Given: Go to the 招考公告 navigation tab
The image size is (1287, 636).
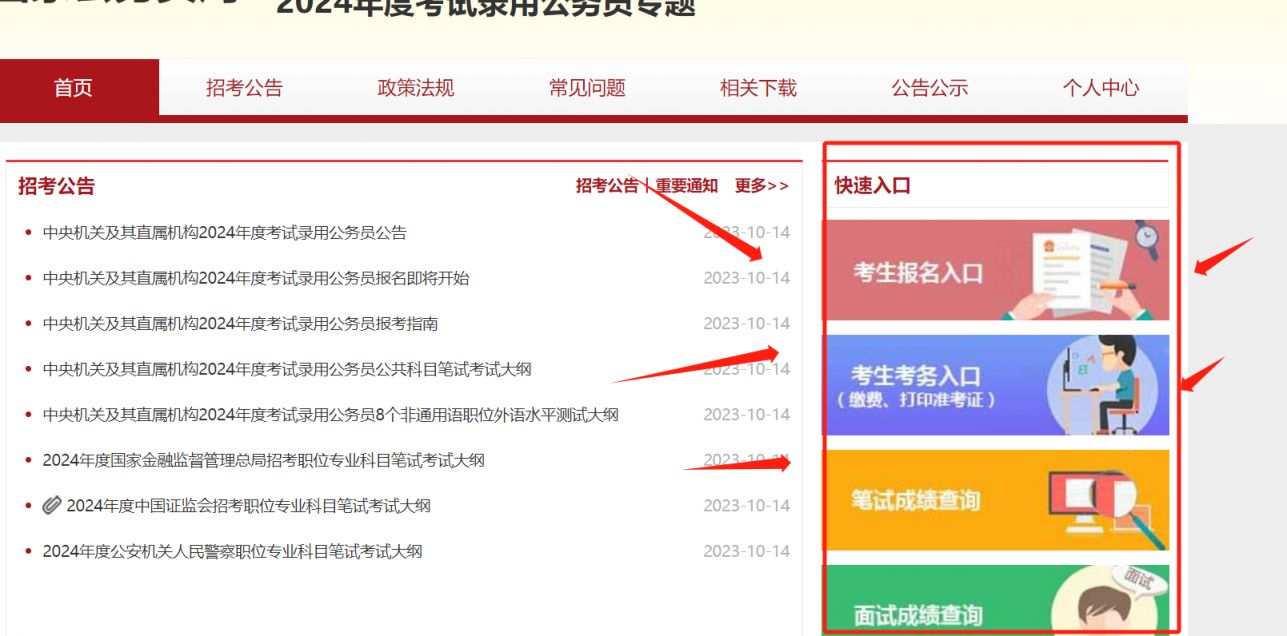Looking at the screenshot, I should pyautogui.click(x=244, y=88).
